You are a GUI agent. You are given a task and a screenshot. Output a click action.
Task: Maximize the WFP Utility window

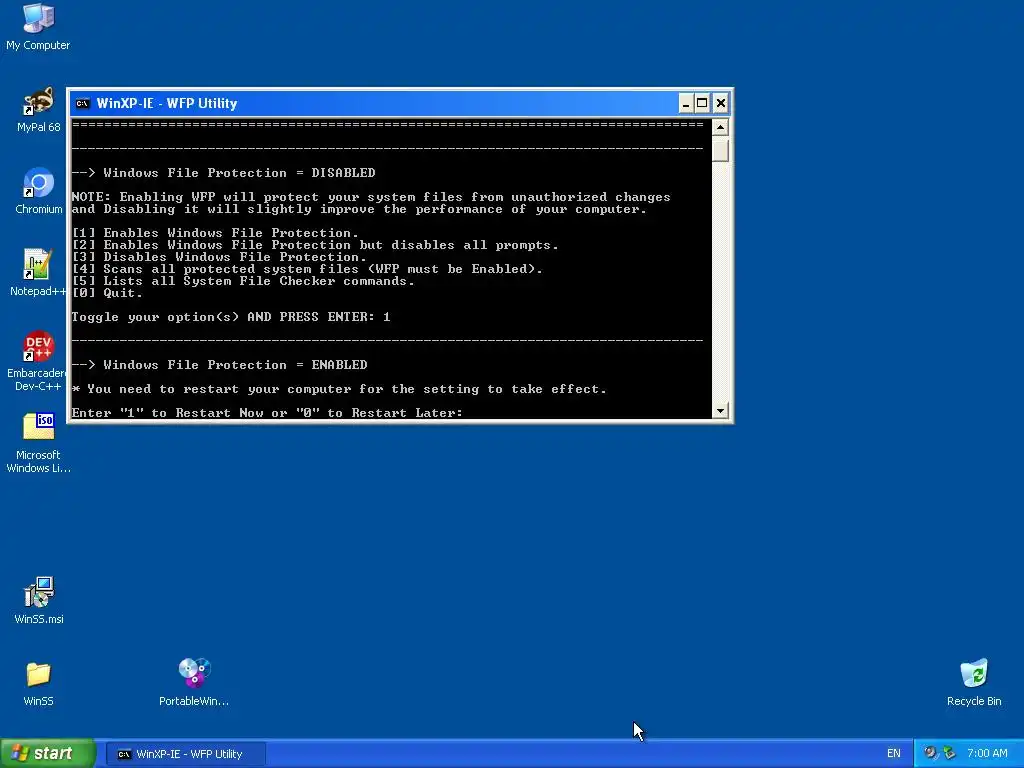[702, 103]
